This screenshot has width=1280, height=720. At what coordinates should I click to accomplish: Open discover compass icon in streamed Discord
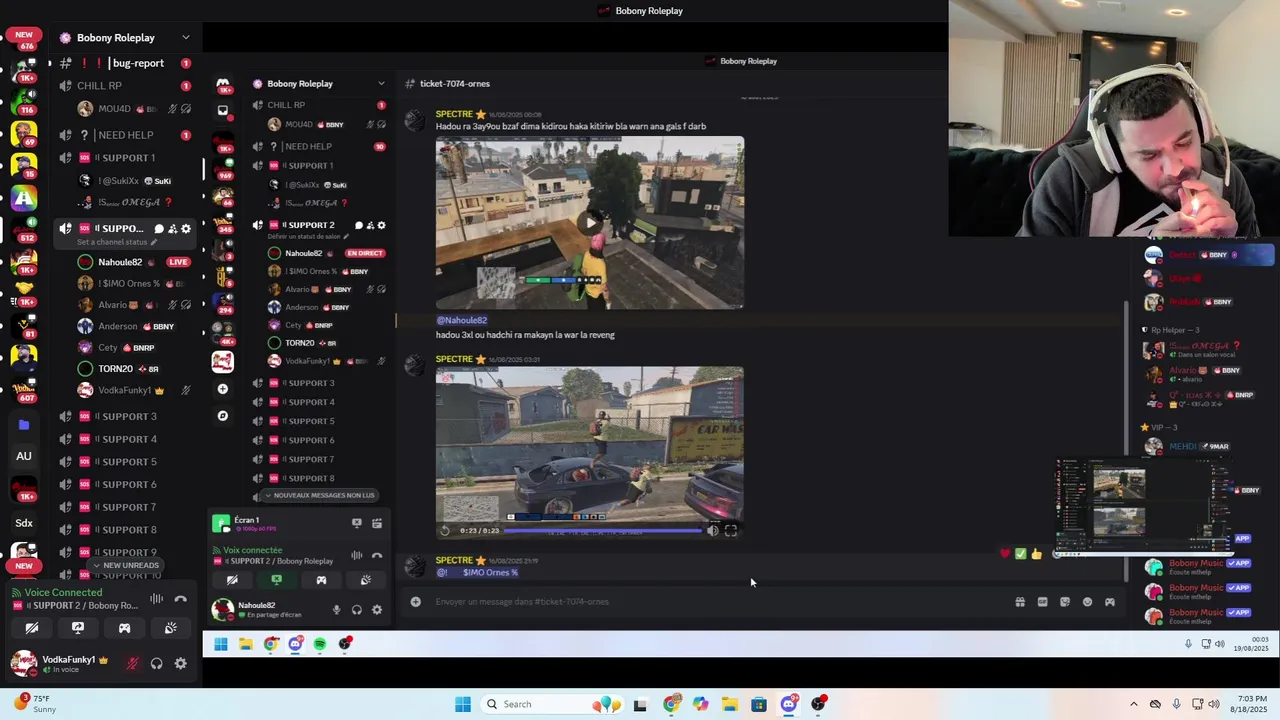click(223, 416)
